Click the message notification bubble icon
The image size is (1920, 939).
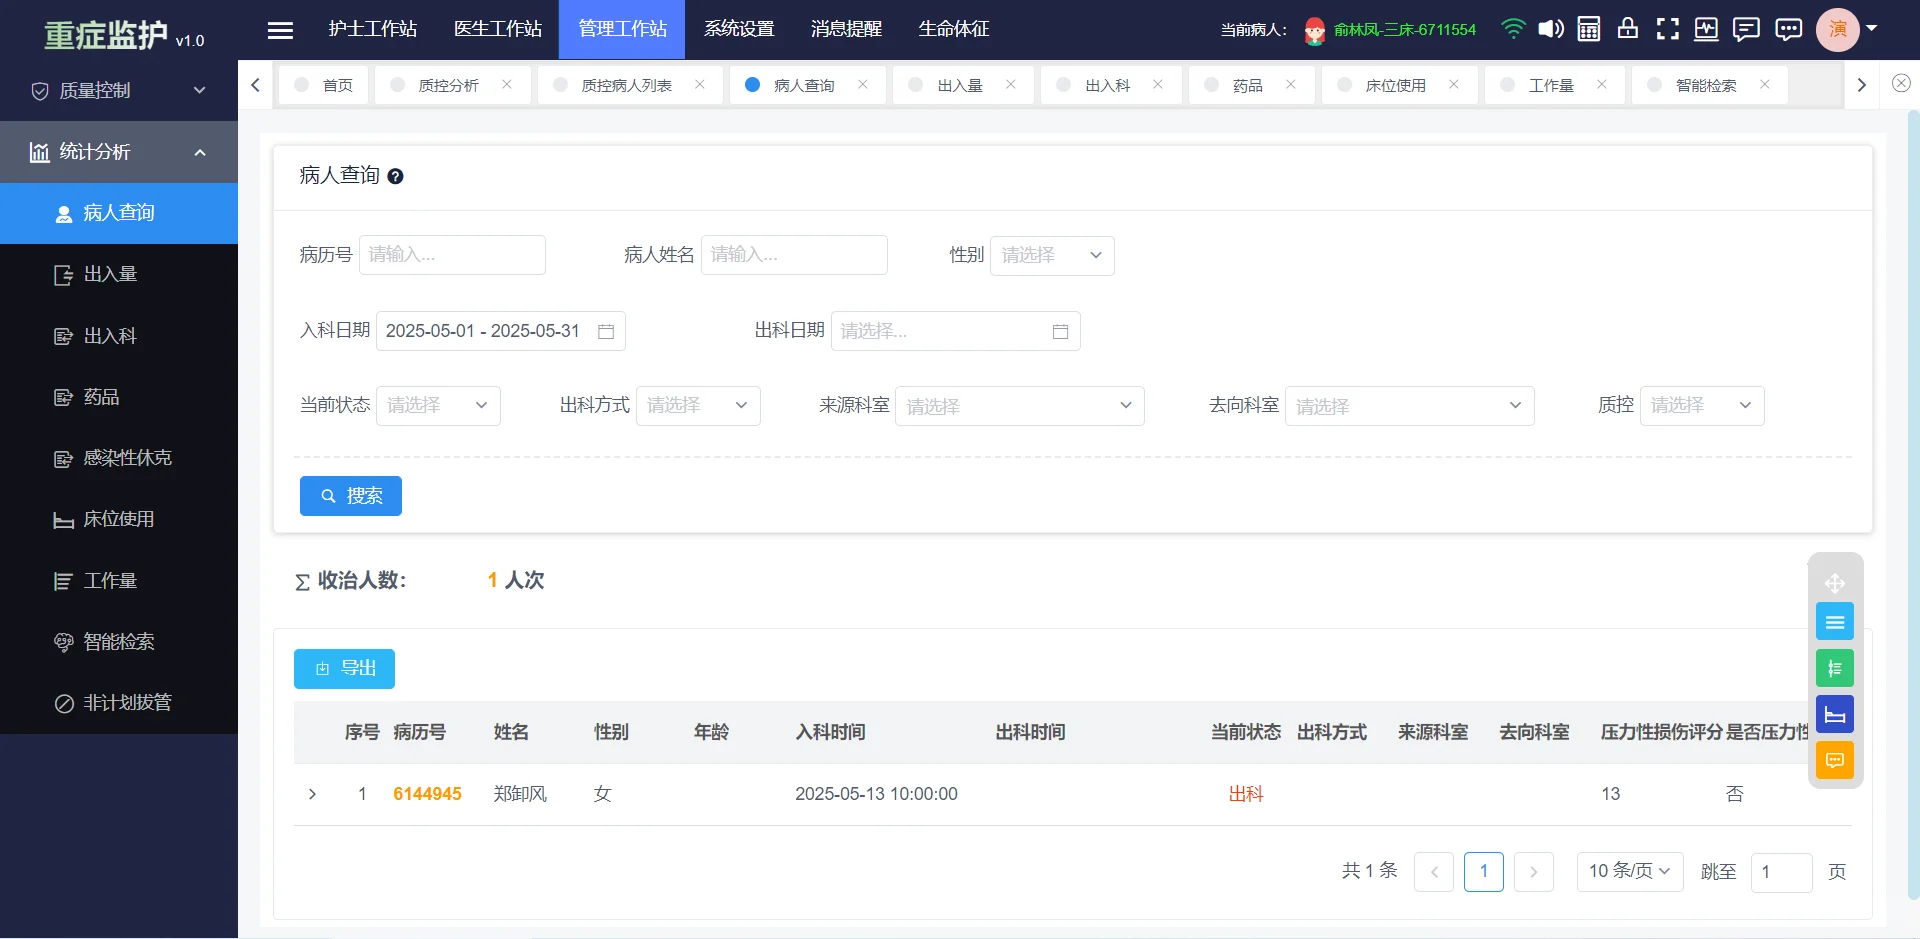tap(1746, 29)
